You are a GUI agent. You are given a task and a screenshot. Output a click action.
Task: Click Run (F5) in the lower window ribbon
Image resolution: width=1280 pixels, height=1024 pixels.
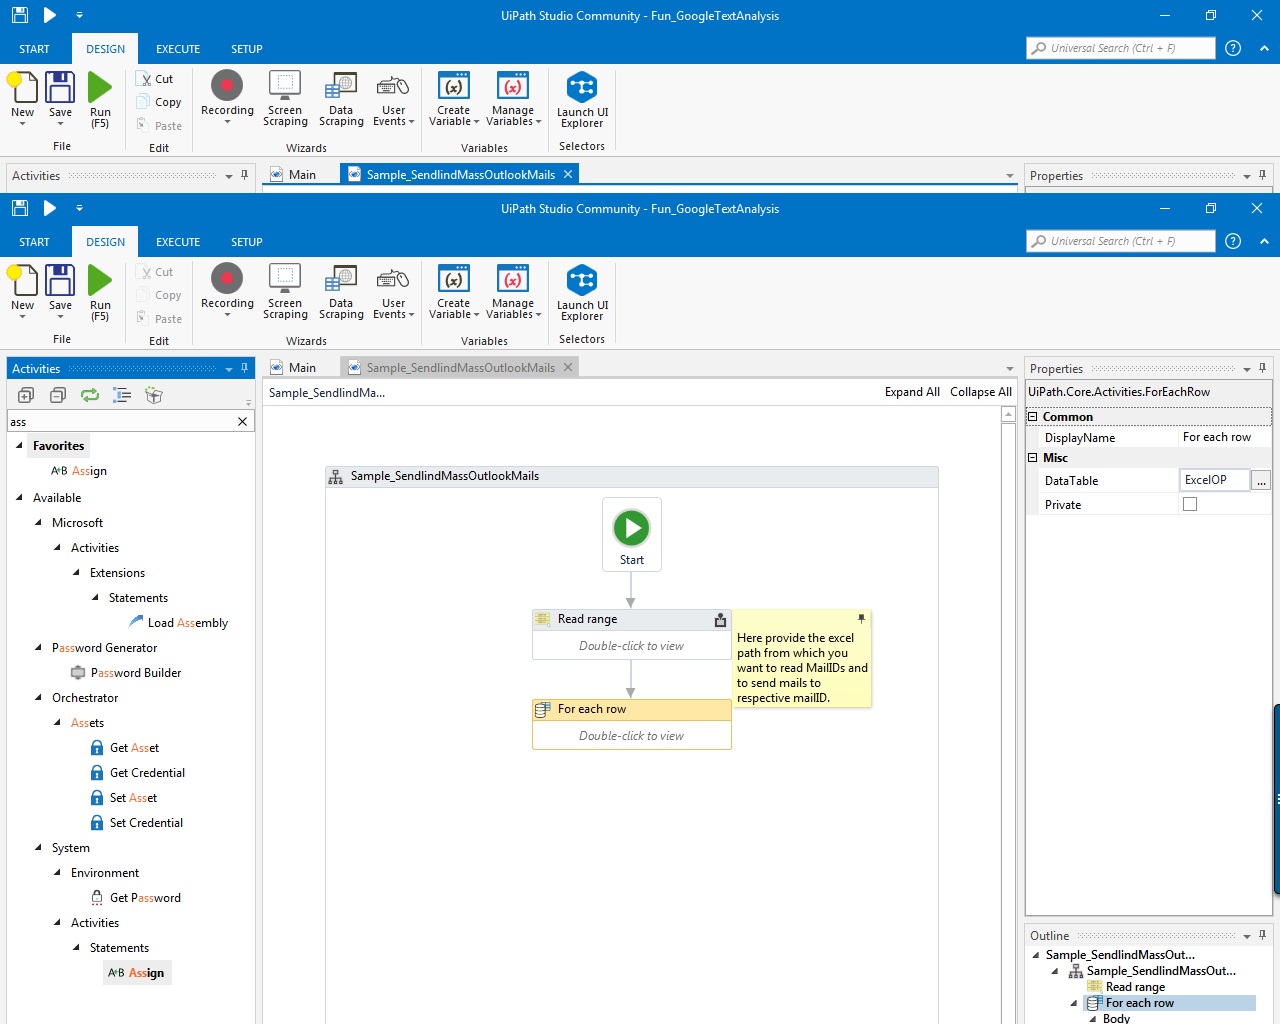100,293
